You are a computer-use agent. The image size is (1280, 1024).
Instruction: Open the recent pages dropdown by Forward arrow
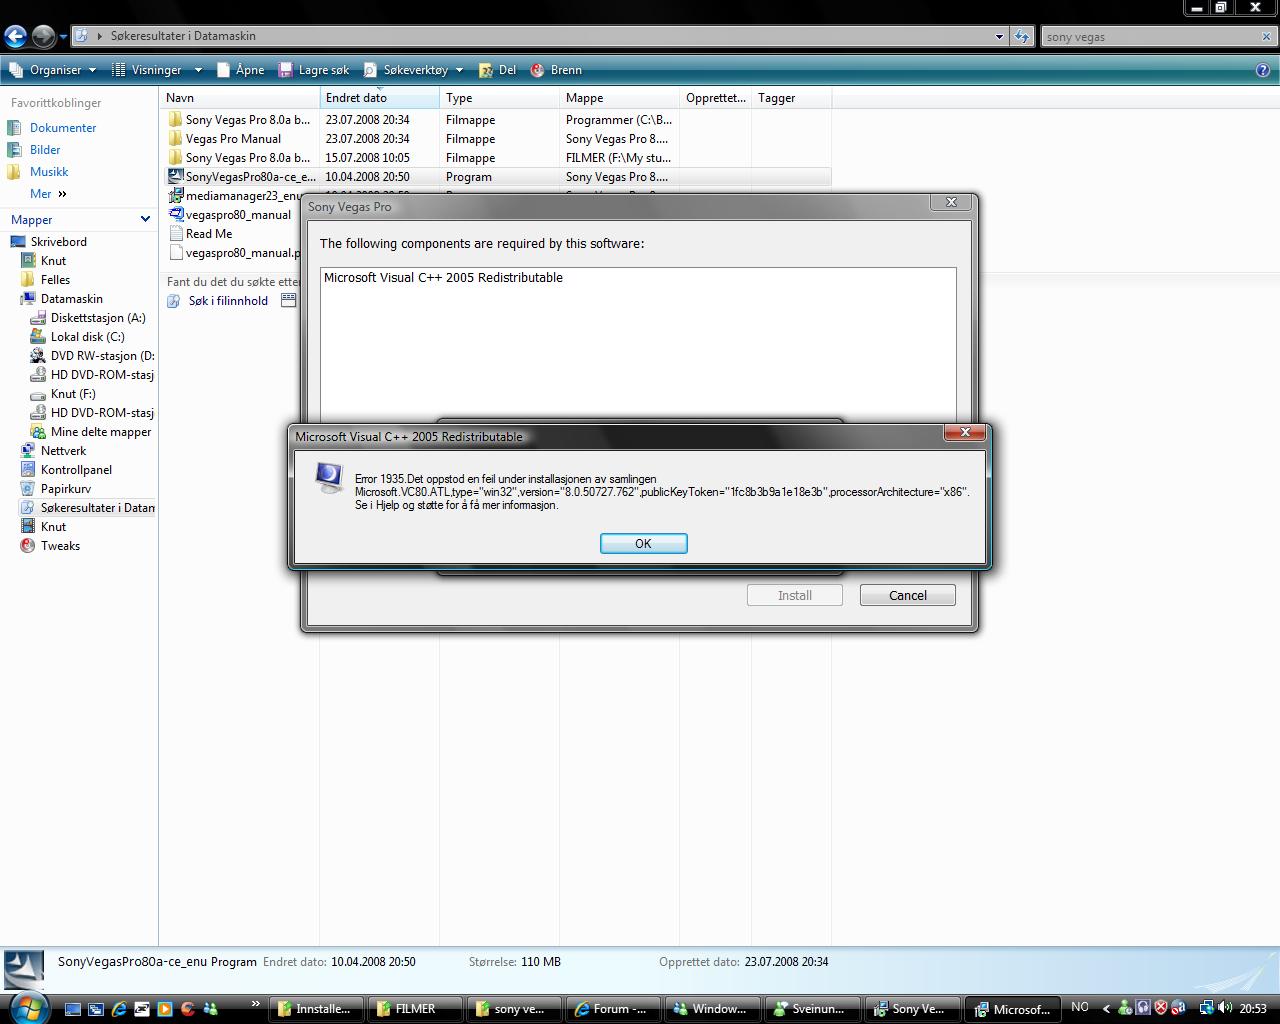[63, 37]
